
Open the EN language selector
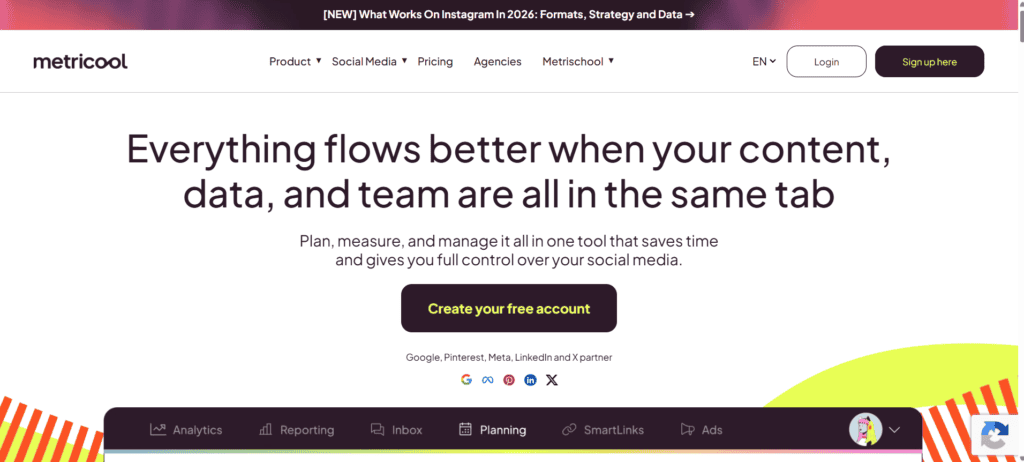coord(764,61)
